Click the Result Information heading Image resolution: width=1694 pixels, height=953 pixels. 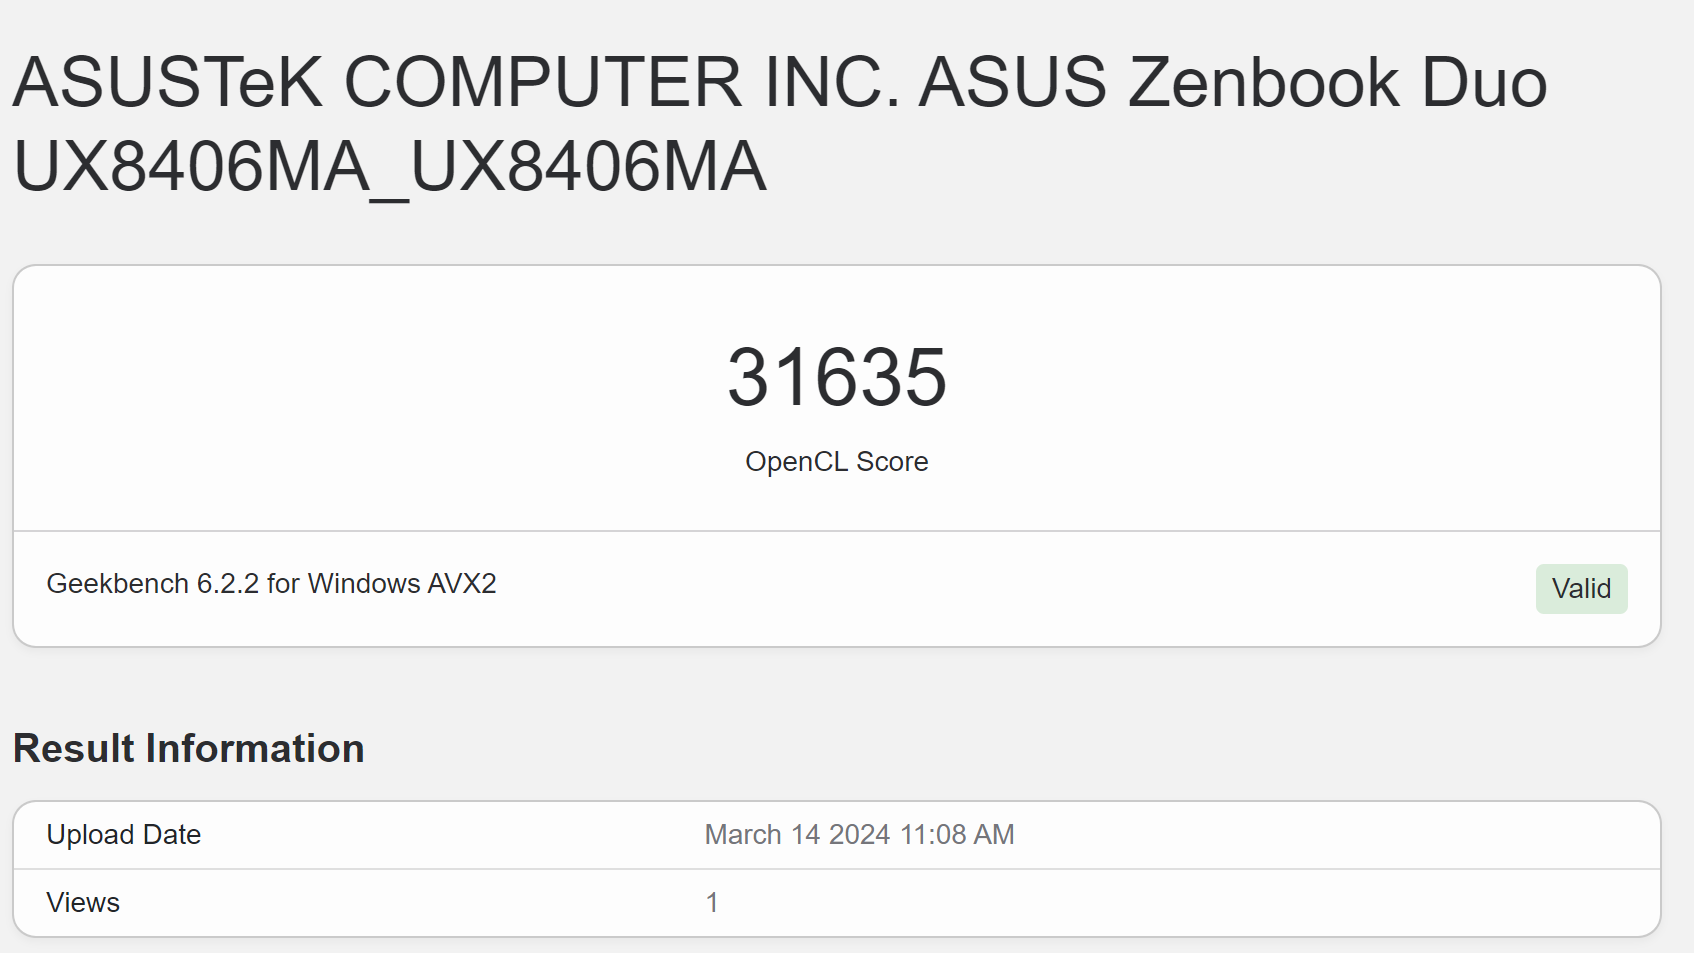[189, 749]
